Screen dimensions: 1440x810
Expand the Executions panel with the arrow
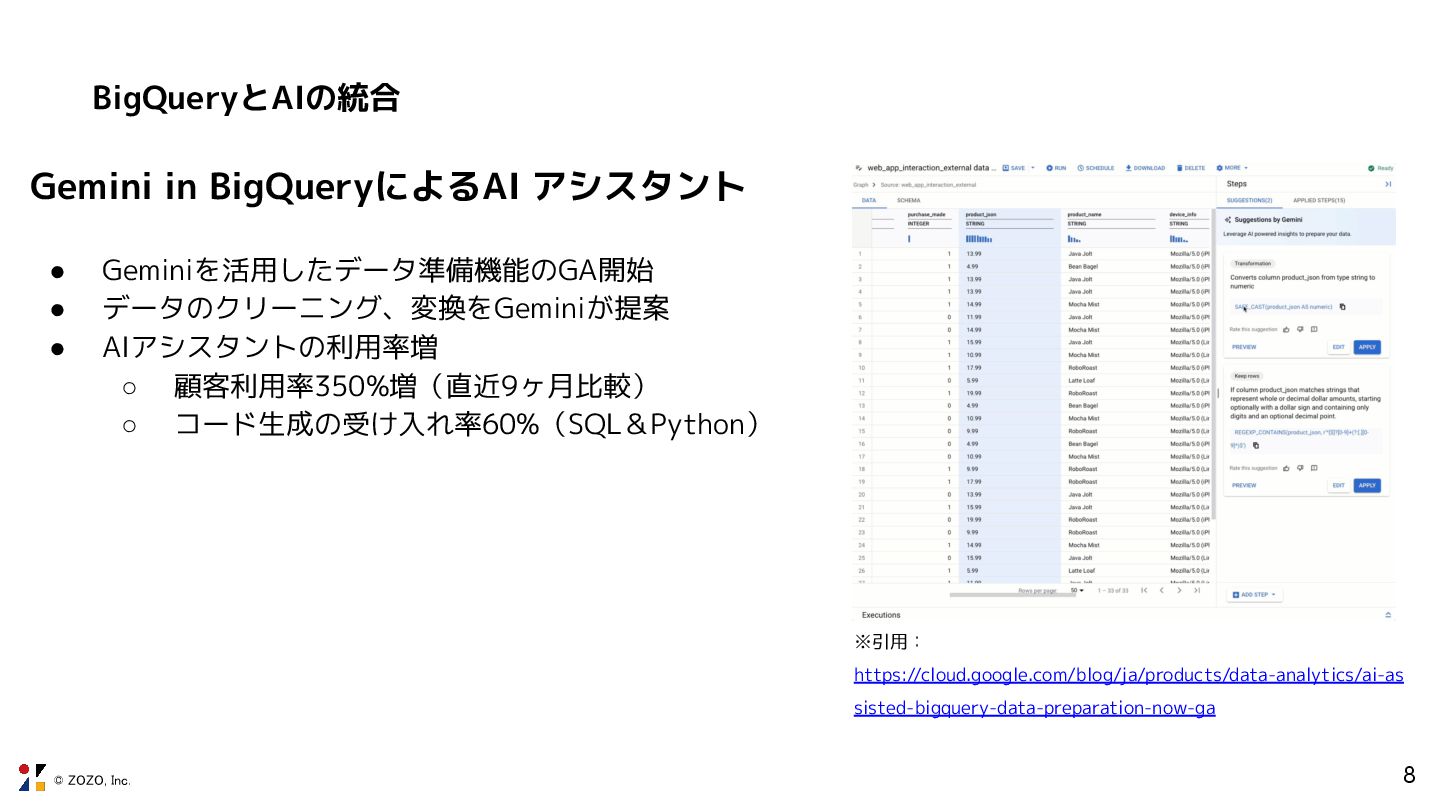click(1388, 615)
